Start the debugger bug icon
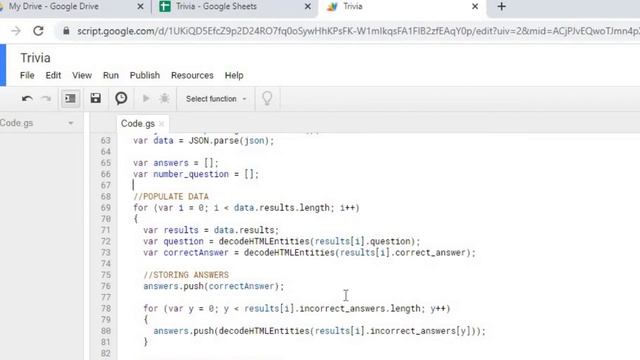Screen dimensions: 640x360 tap(164, 98)
